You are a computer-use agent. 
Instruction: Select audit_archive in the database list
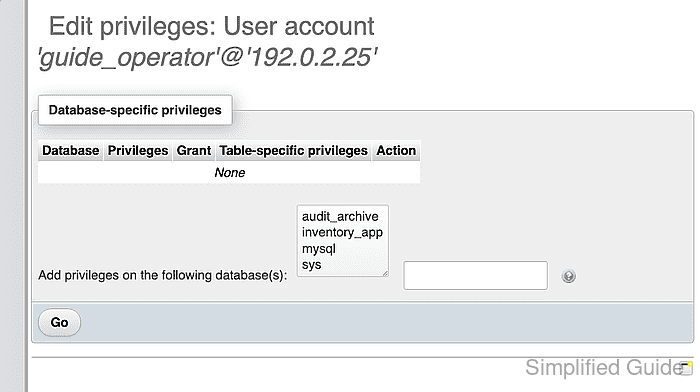[x=340, y=217]
